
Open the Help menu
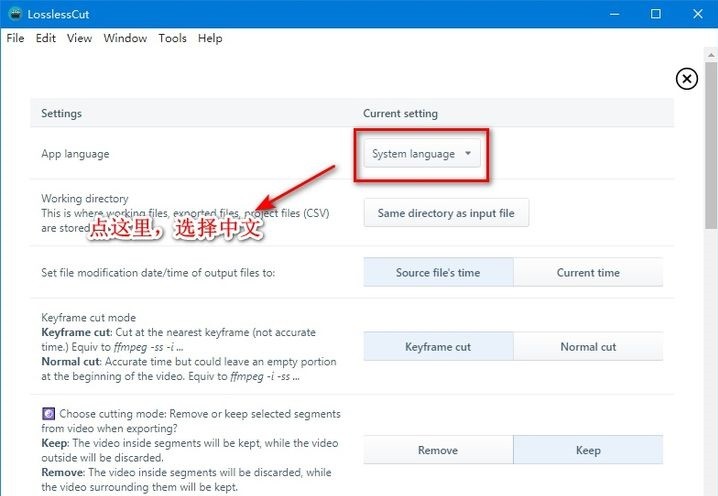210,38
